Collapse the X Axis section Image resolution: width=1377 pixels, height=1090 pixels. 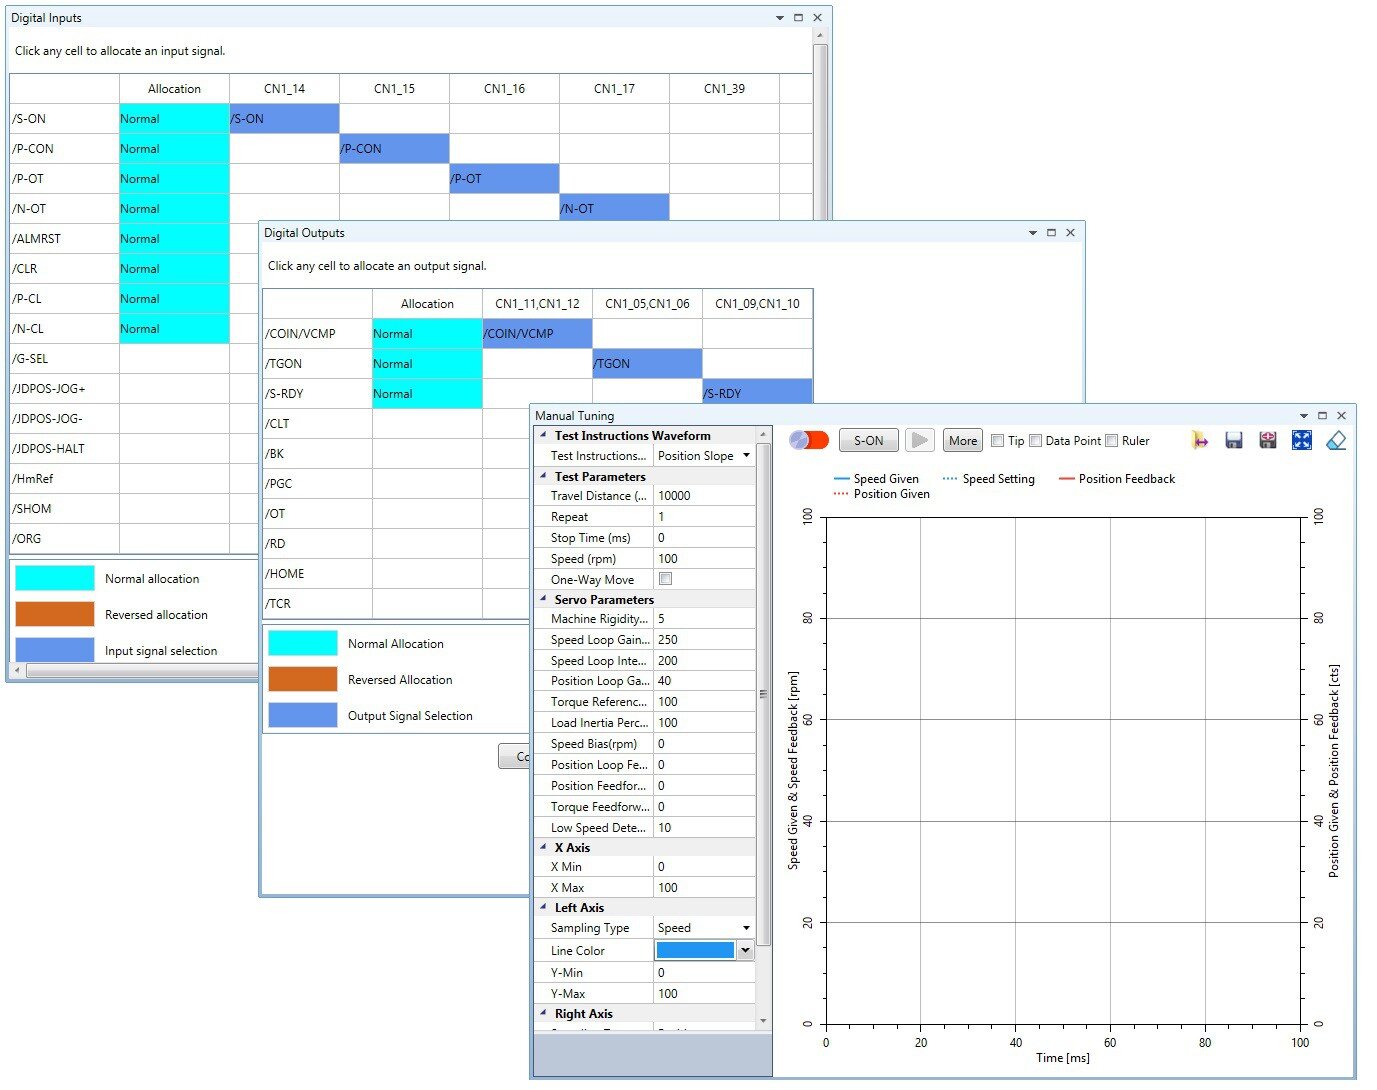tap(543, 847)
